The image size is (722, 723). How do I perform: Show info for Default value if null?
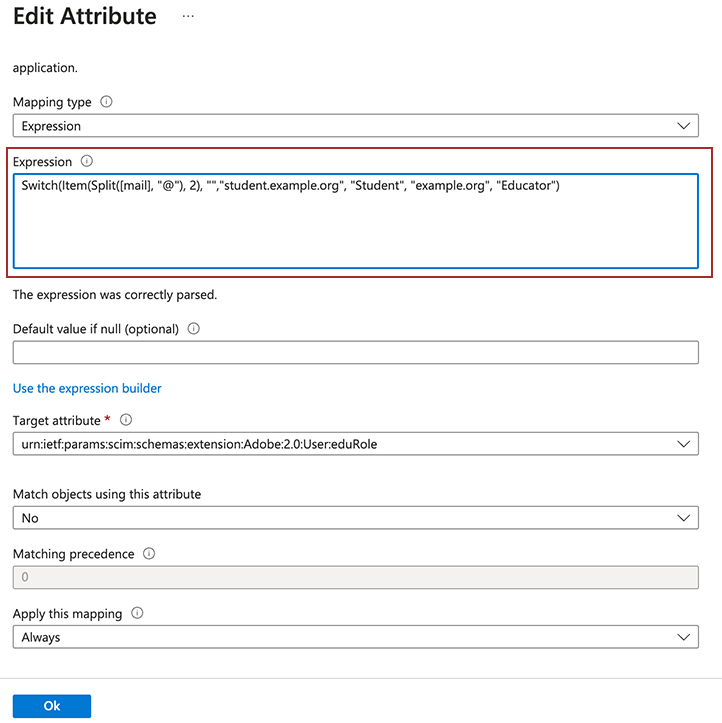[194, 328]
